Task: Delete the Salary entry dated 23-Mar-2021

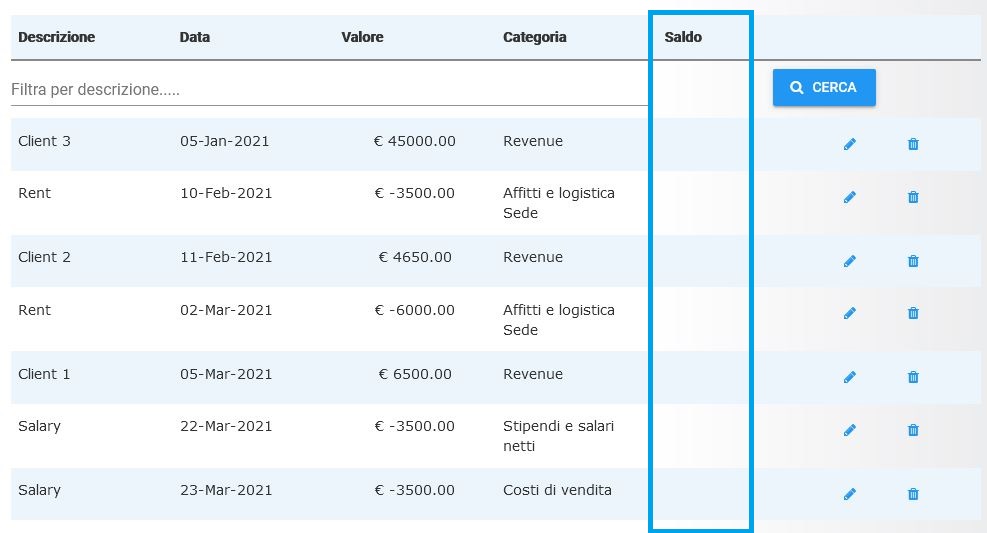Action: [913, 494]
